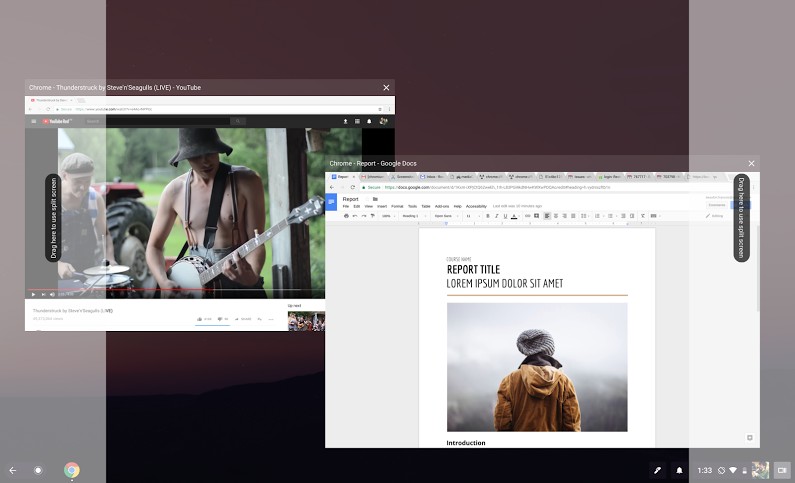795x483 pixels.
Task: Open the video's more actions ellipsis
Action: [271, 319]
